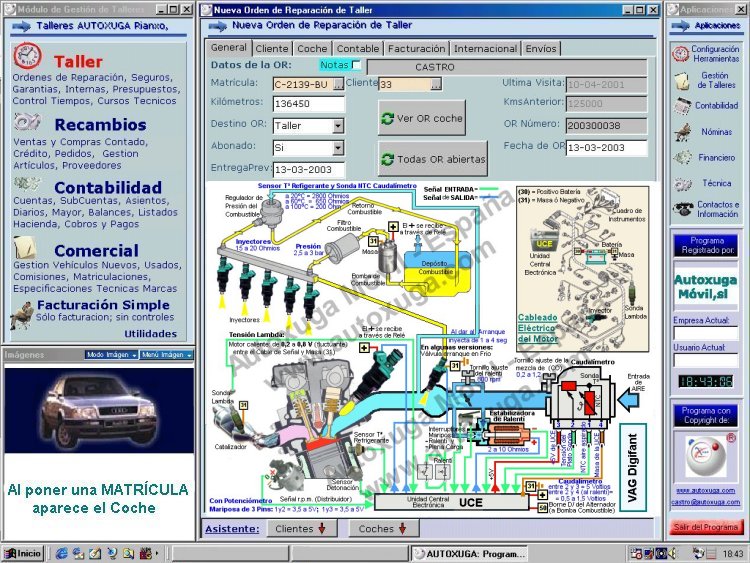750x563 pixels.
Task: Open Facturación Simple seated person icon
Action: point(22,315)
